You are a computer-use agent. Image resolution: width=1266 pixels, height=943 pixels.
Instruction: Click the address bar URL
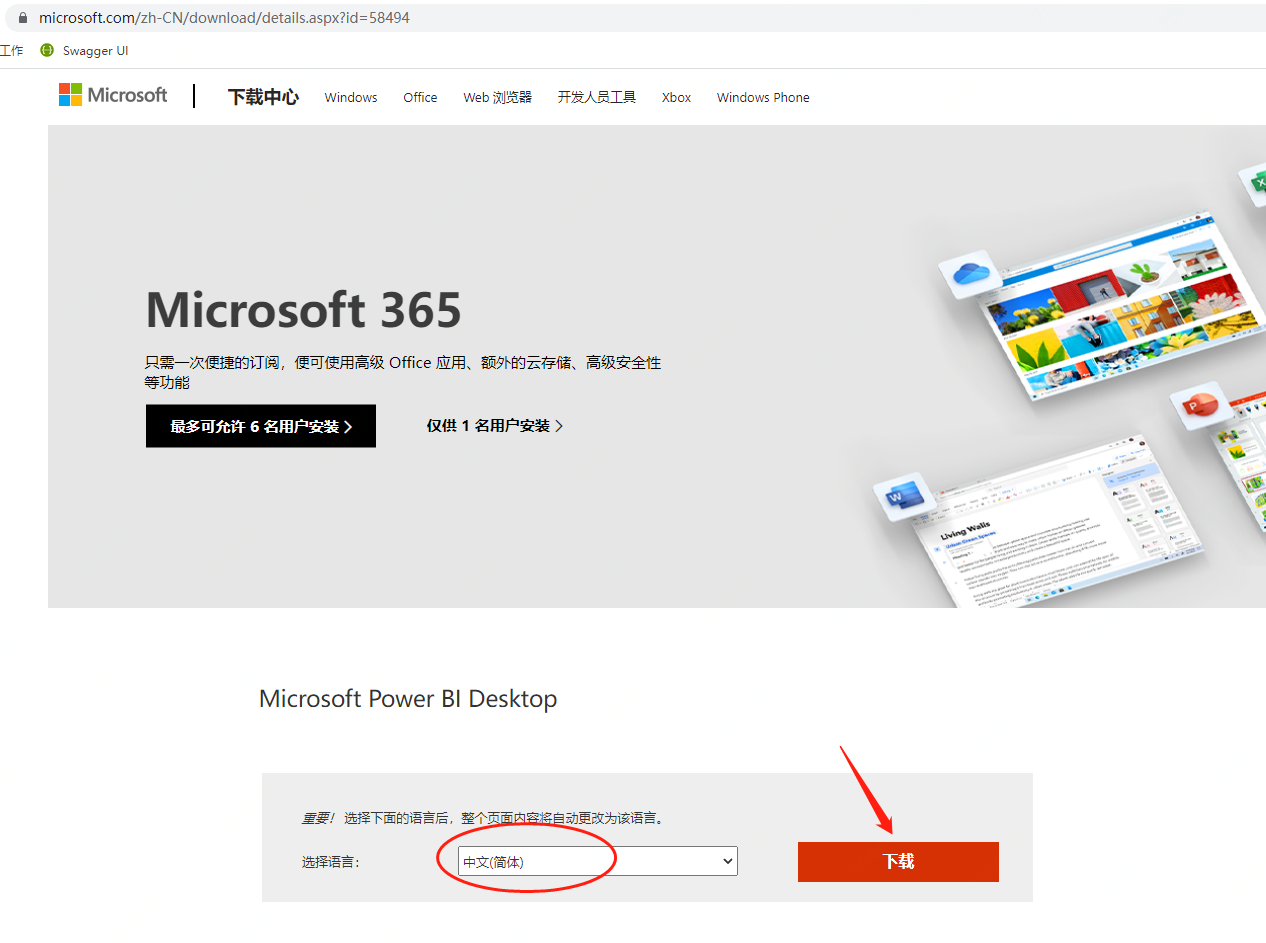tap(224, 18)
